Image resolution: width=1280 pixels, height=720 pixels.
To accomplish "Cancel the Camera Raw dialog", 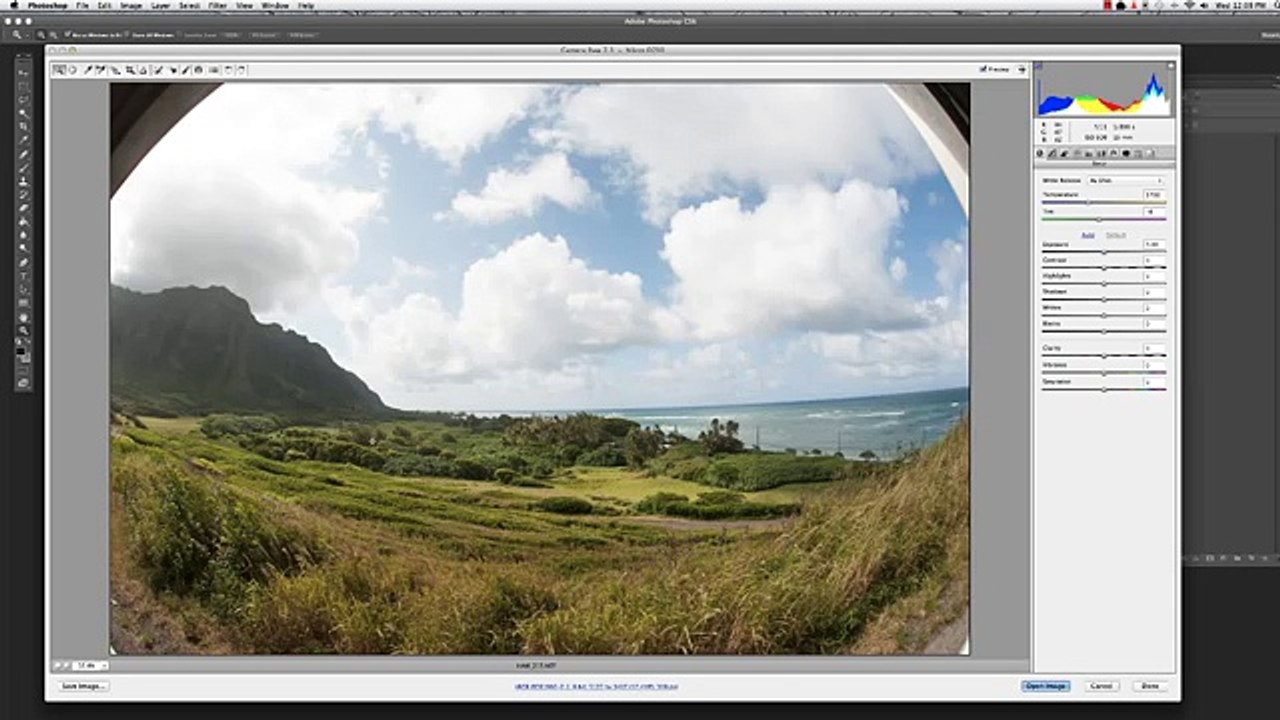I will click(1101, 686).
